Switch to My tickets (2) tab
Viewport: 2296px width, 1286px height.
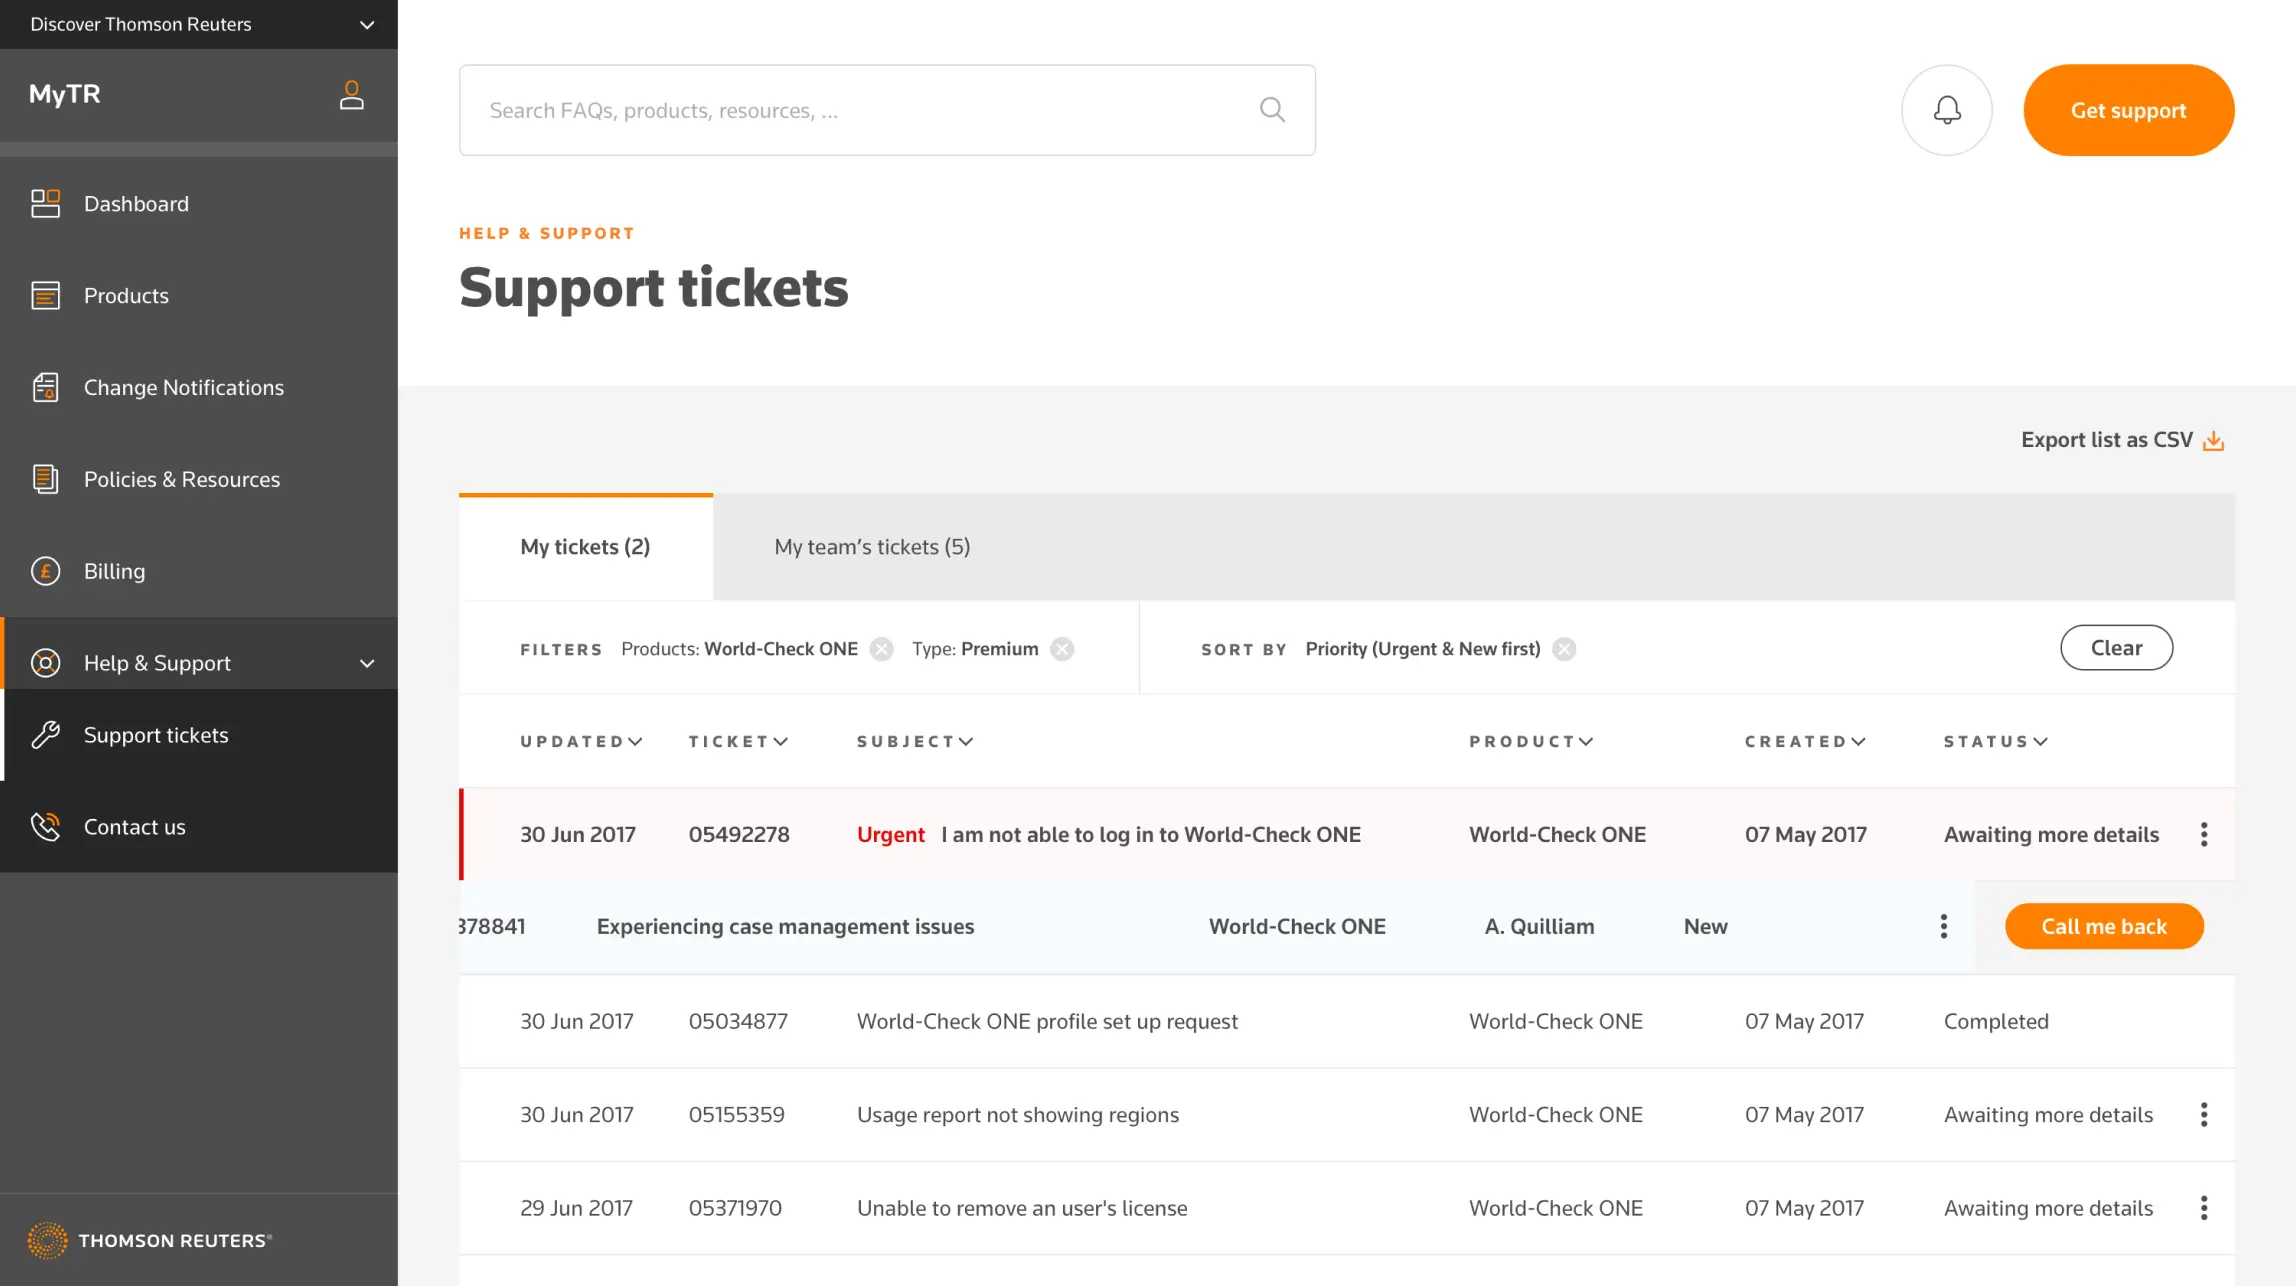click(585, 547)
